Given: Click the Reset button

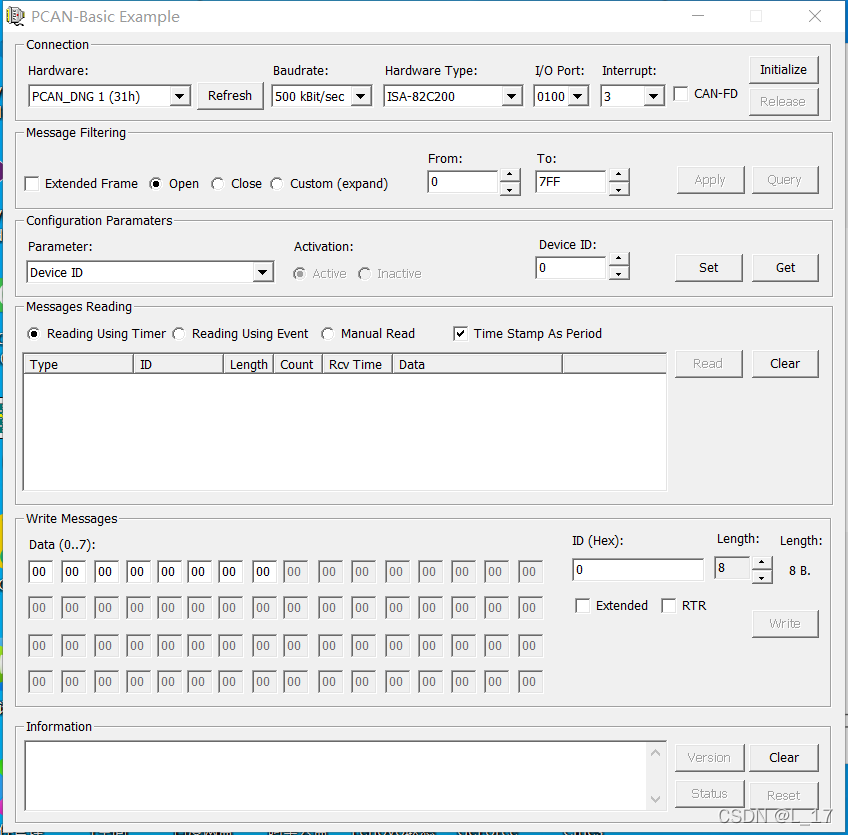Looking at the screenshot, I should (784, 795).
